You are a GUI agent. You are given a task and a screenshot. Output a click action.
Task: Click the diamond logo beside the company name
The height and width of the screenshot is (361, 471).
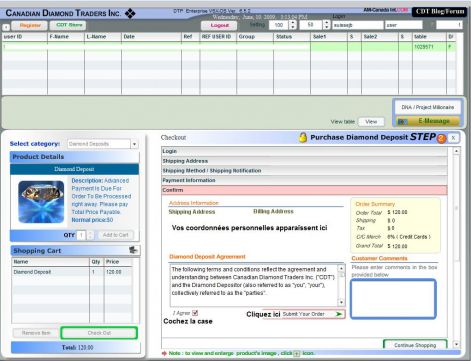130,13
